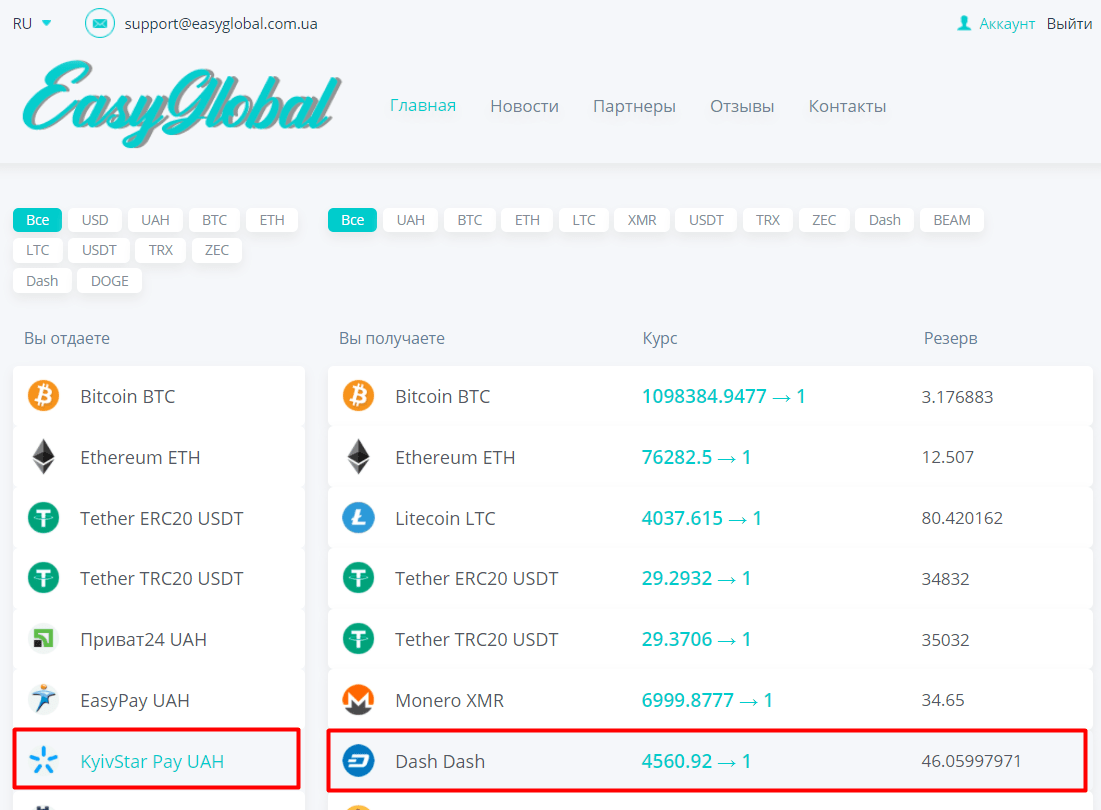Click the Выйти logout link
Image resolution: width=1101 pixels, height=810 pixels.
pyautogui.click(x=1069, y=23)
